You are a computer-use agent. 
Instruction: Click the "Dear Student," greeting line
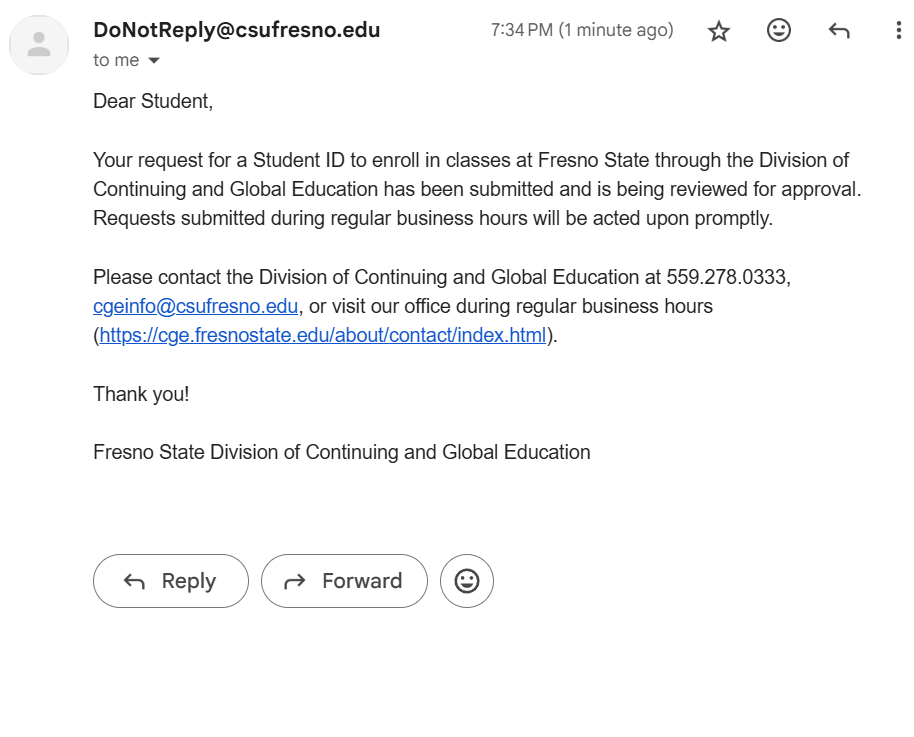pos(153,101)
